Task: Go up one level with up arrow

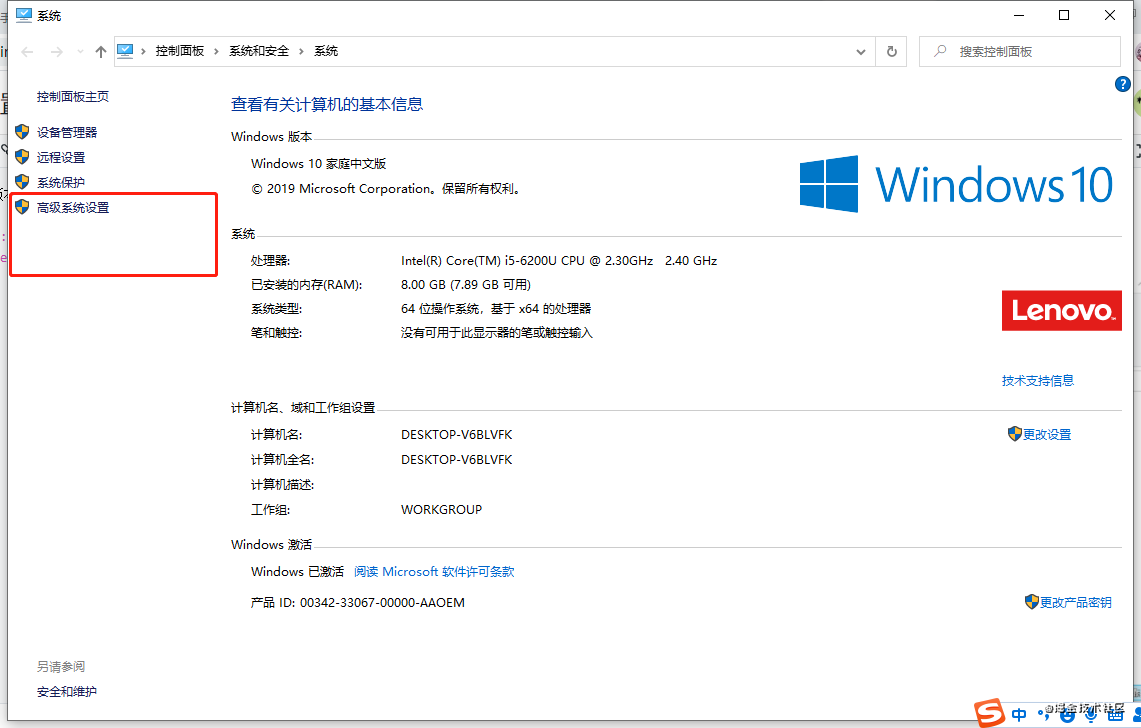Action: click(100, 52)
